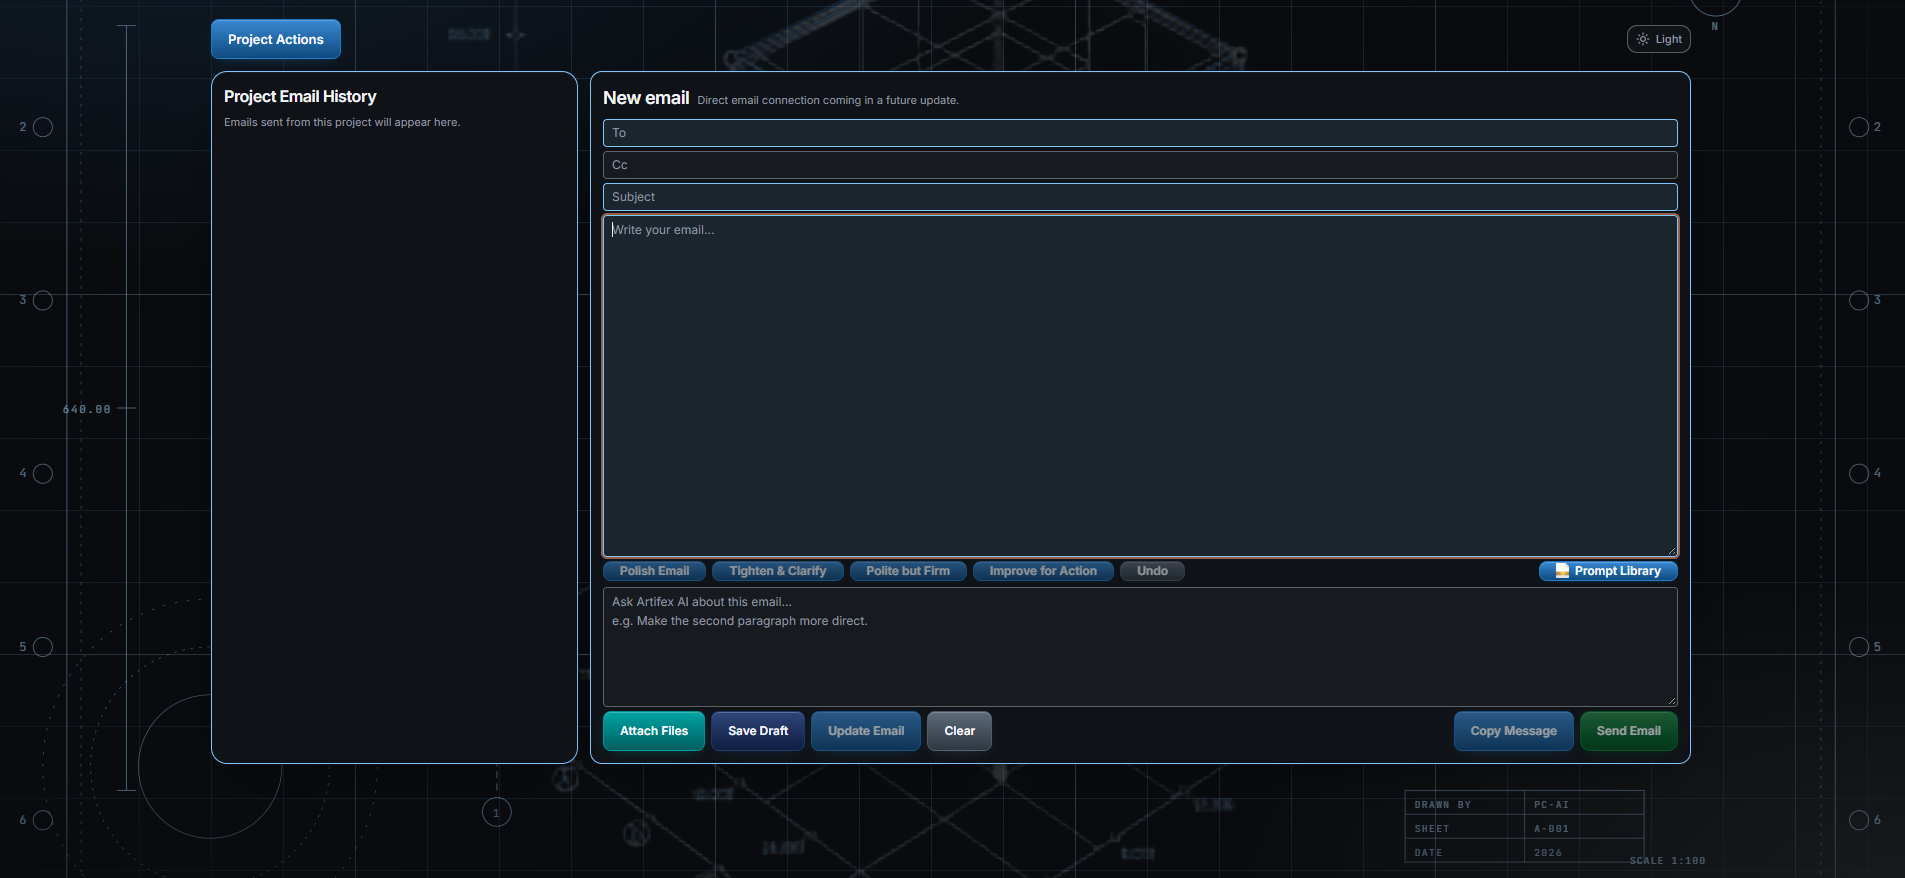Click the 'Emails sent from this project' note
Viewport: 1905px width, 878px height.
point(342,122)
